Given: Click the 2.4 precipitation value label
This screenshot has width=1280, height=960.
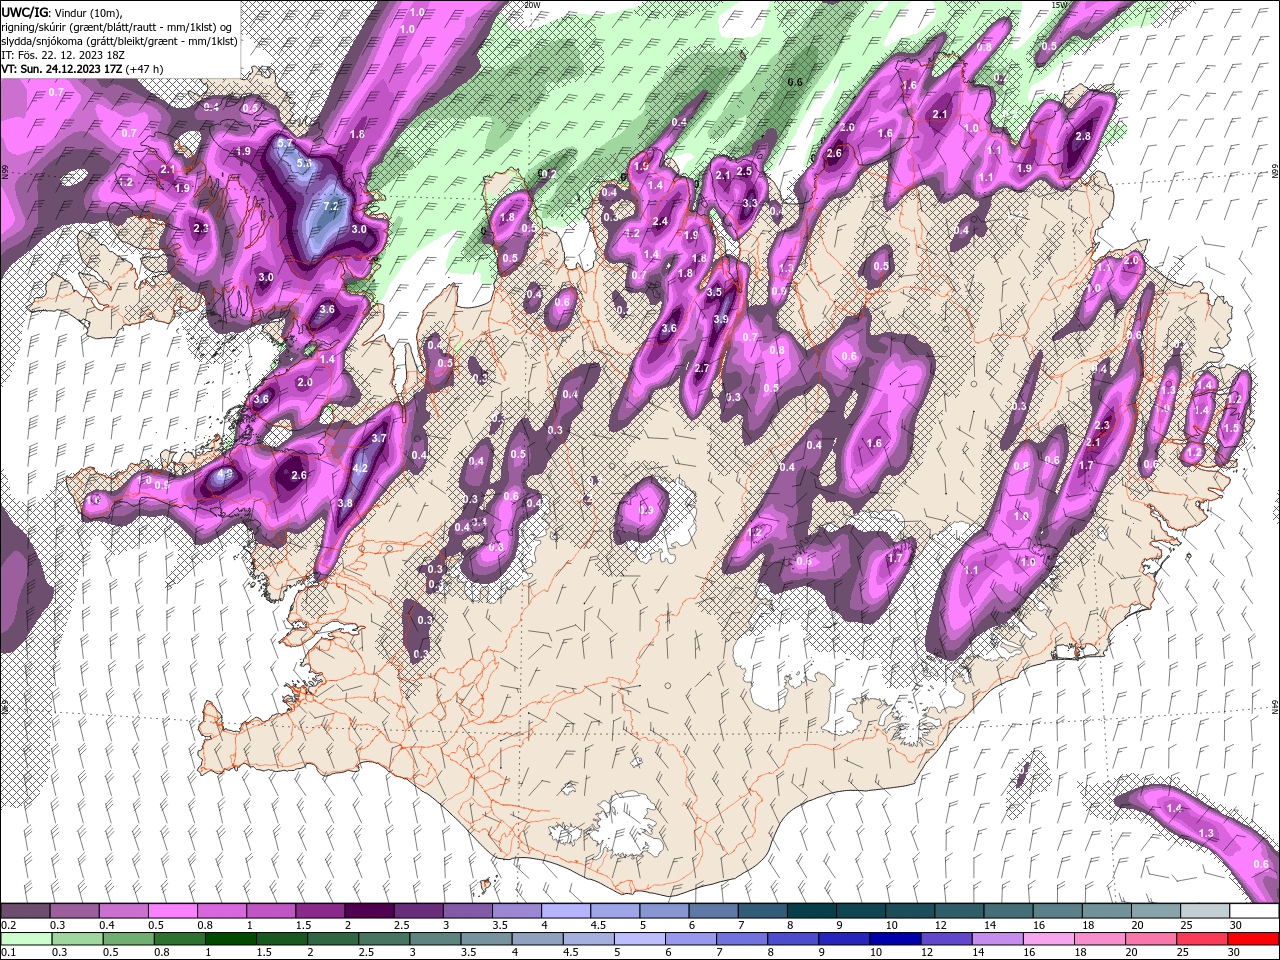Looking at the screenshot, I should 660,221.
